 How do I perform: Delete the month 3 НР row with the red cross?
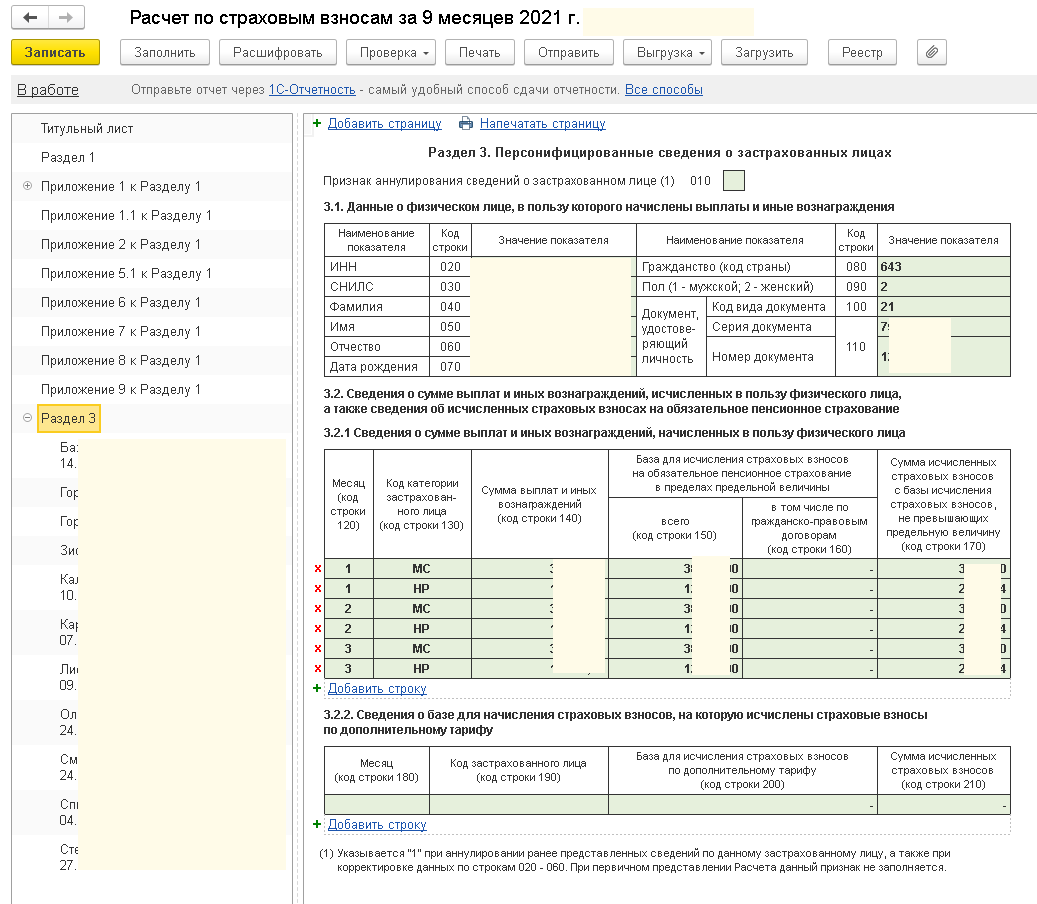point(318,669)
